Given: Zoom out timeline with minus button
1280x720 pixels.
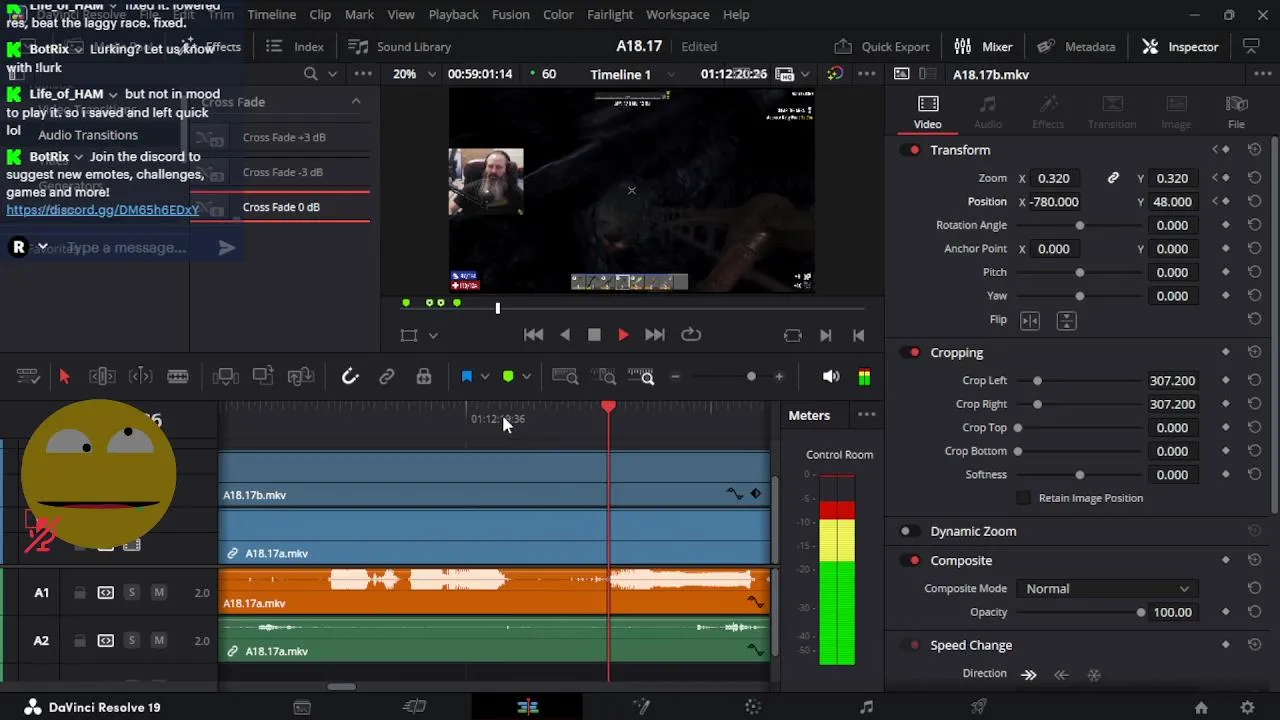Looking at the screenshot, I should pos(675,377).
